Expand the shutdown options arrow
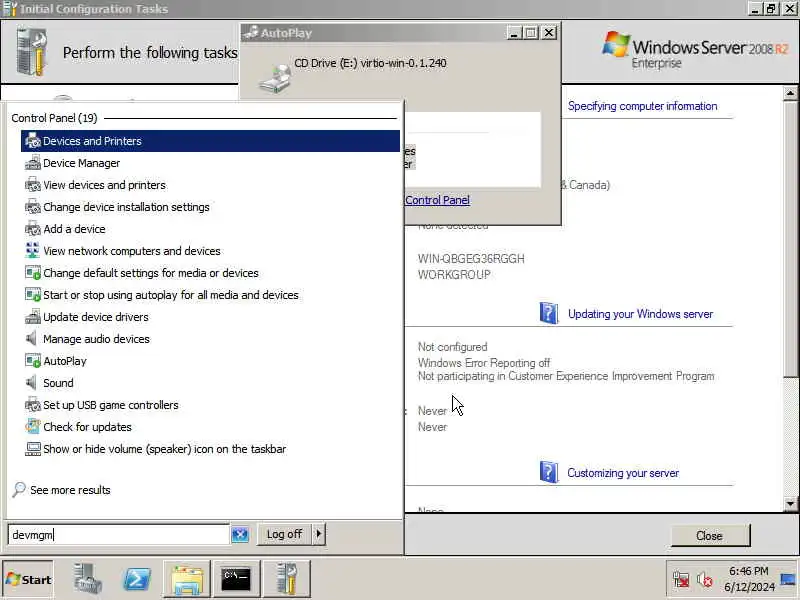Viewport: 800px width, 600px height. click(319, 534)
